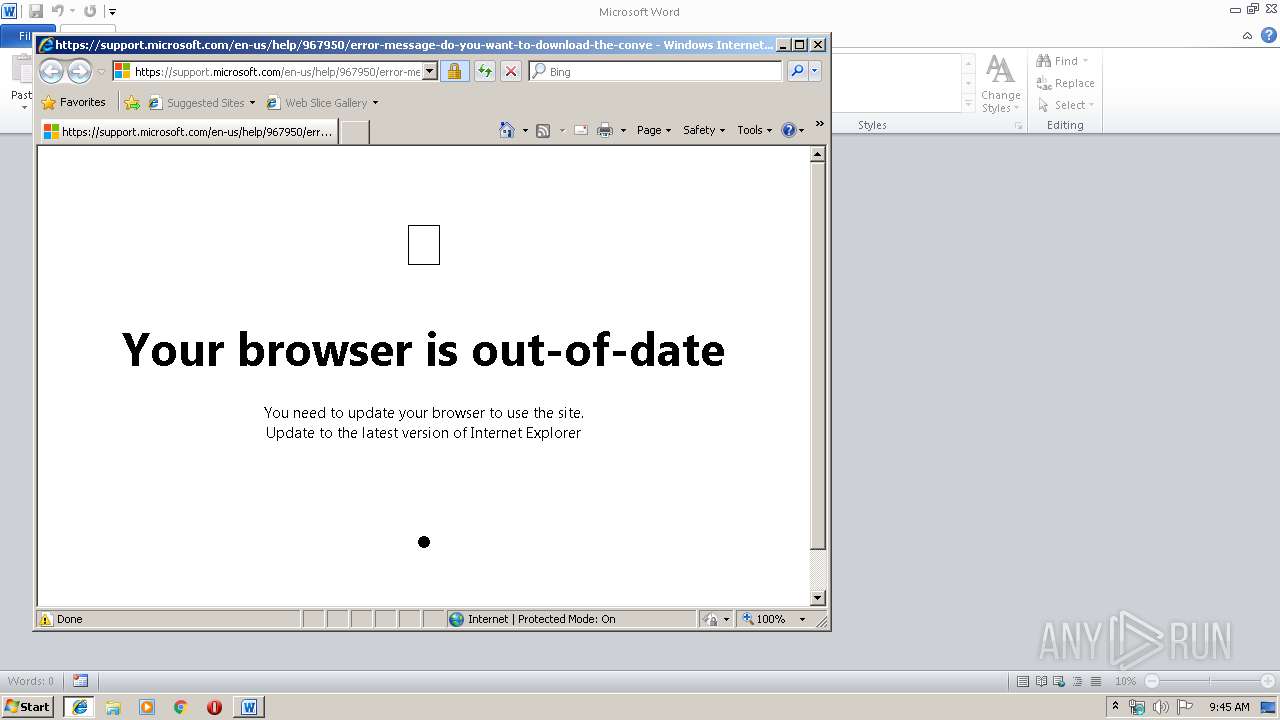This screenshot has width=1280, height=720.
Task: Switch to Print Layout view in Word
Action: (x=1022, y=681)
